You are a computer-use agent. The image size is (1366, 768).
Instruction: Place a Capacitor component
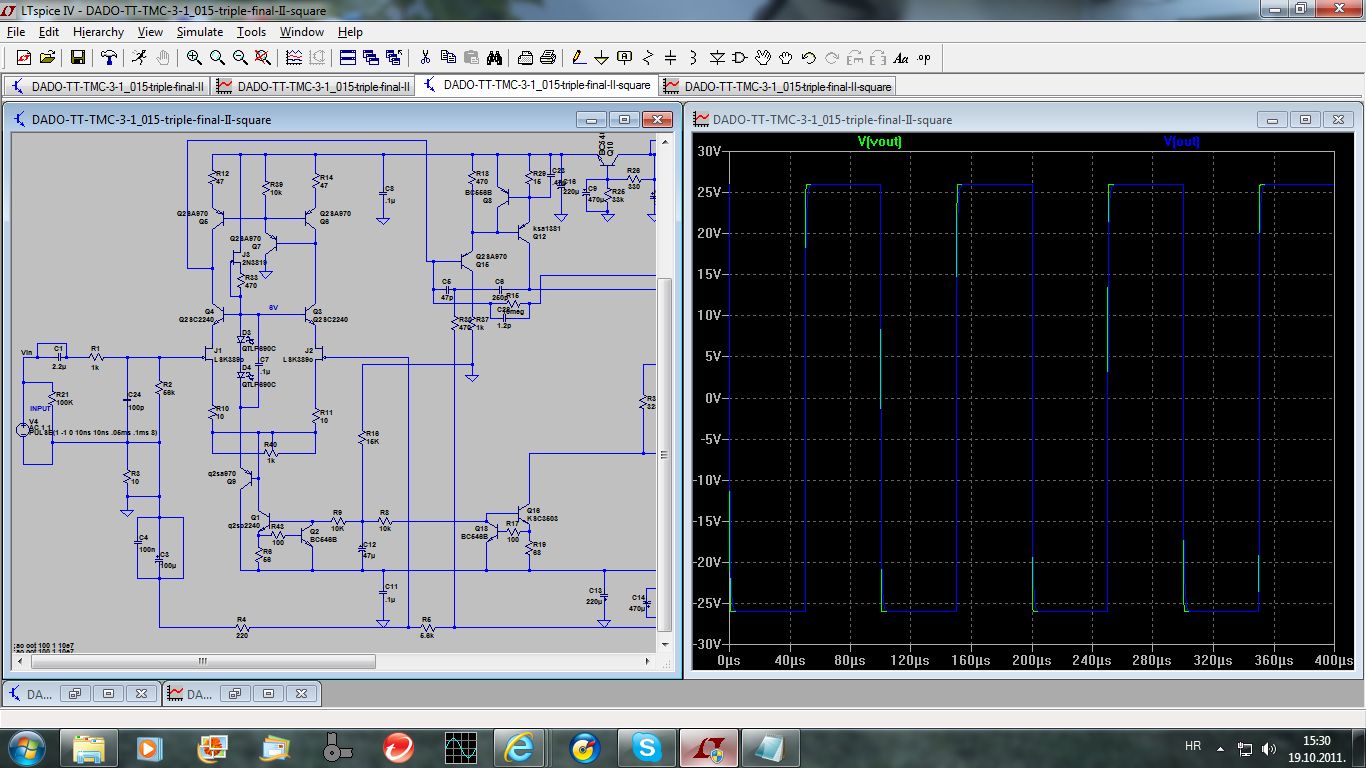point(671,57)
